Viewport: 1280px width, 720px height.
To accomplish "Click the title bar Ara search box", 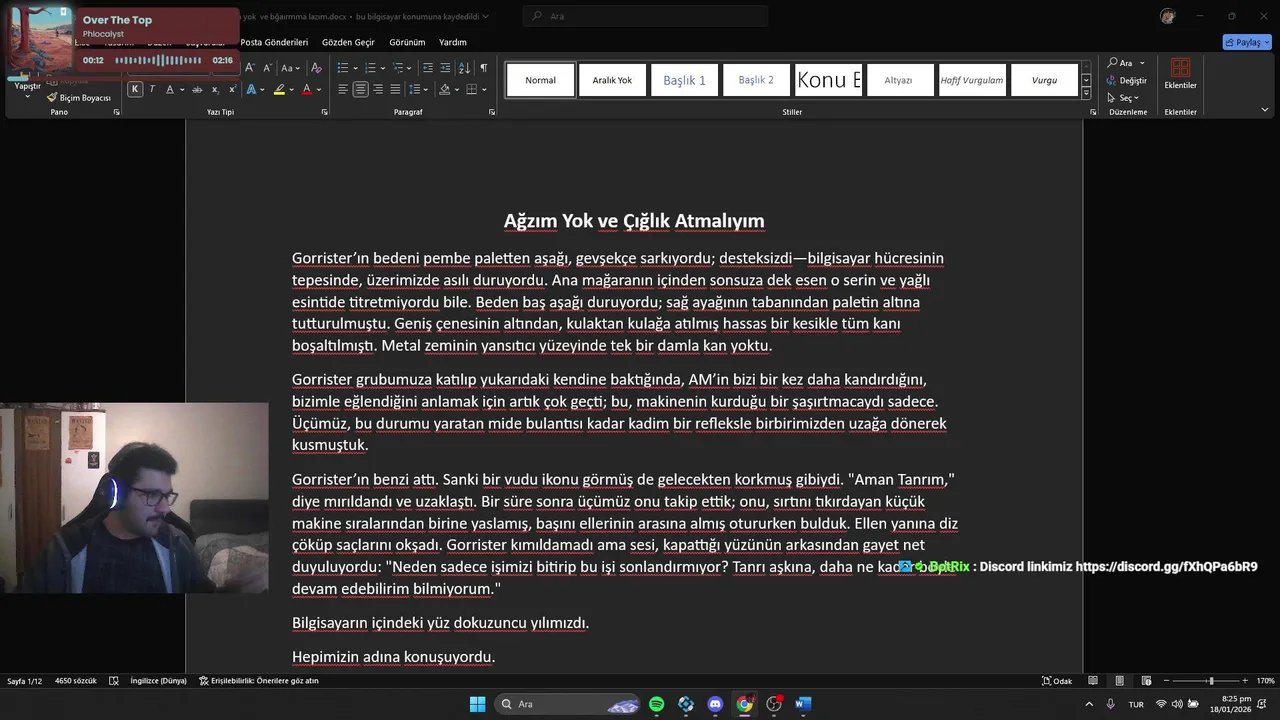I will coord(646,16).
